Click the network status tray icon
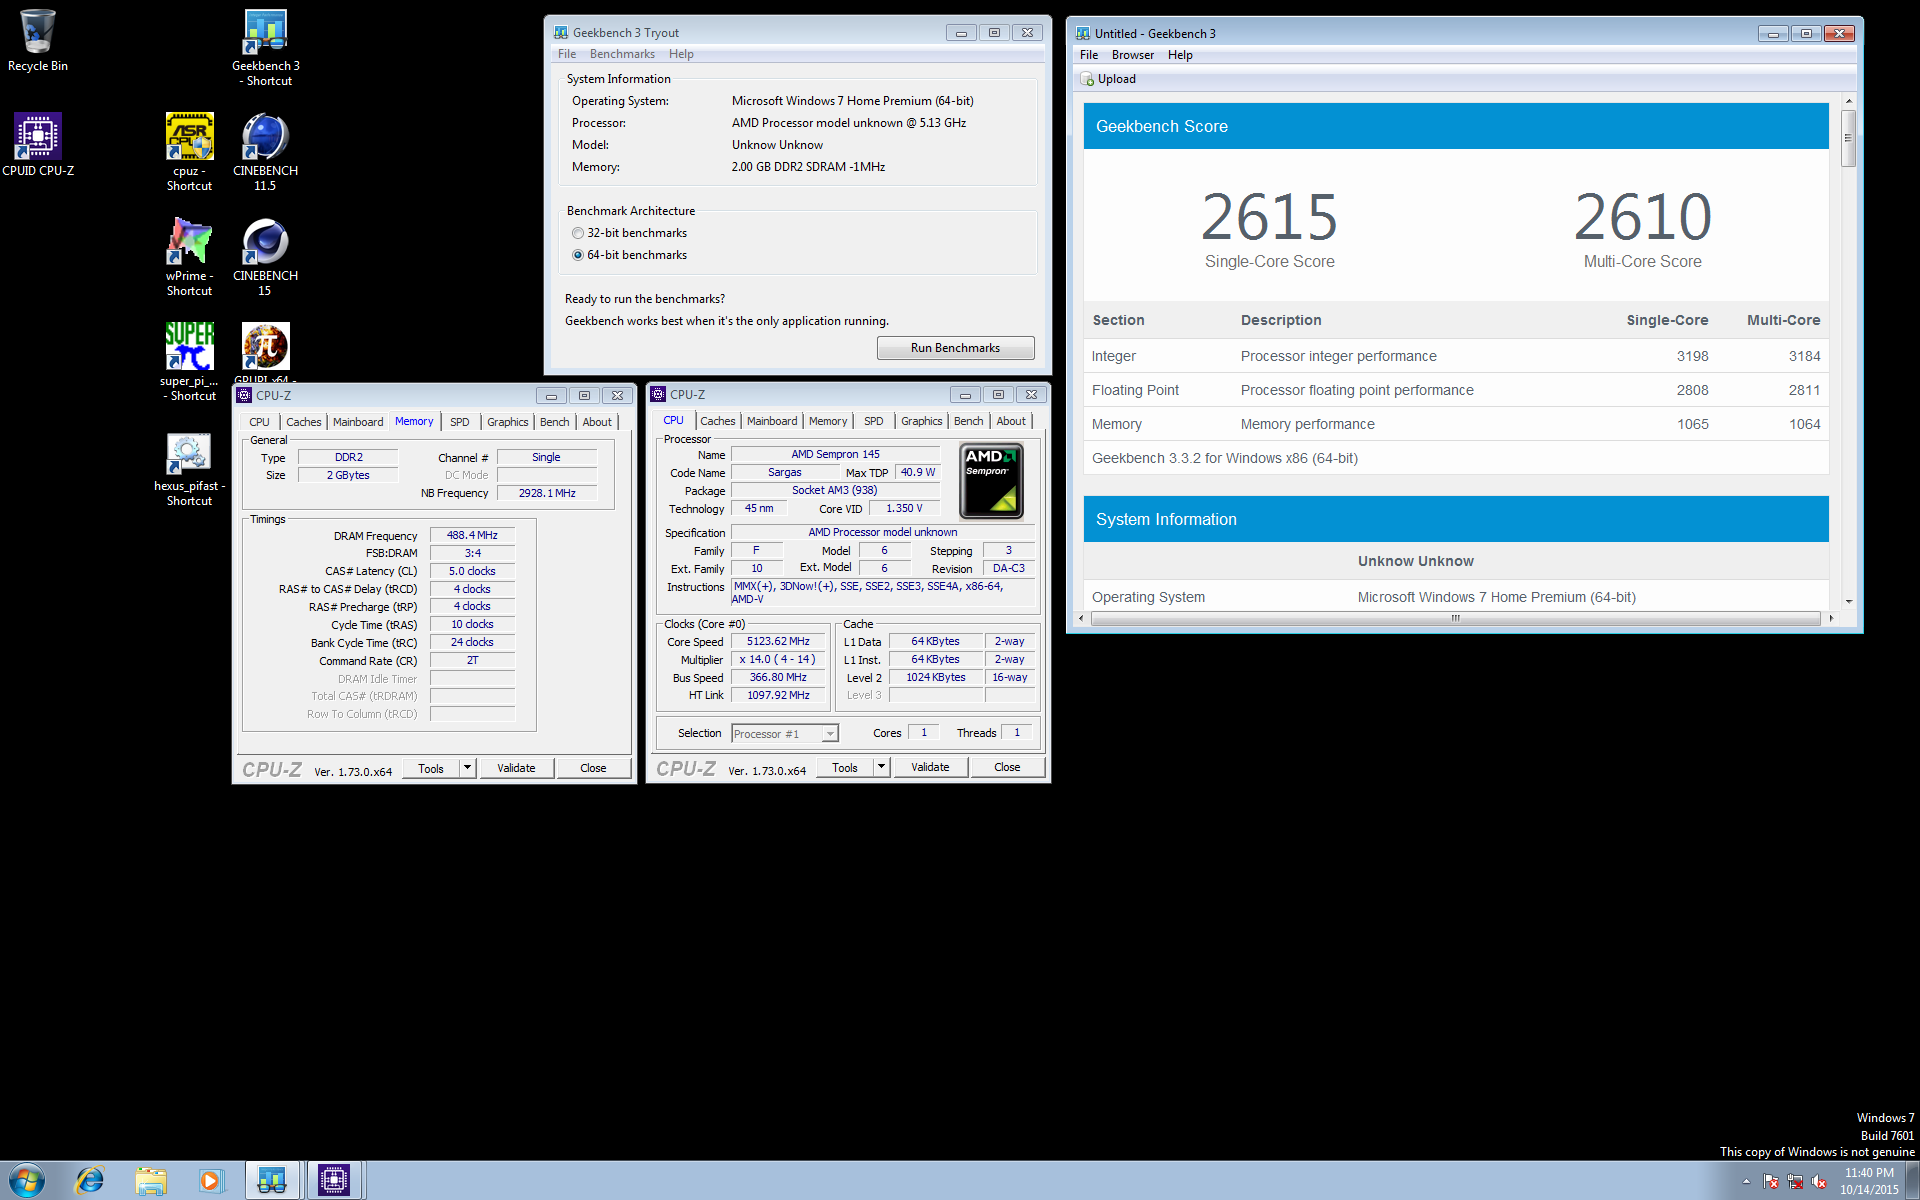 pos(1795,1181)
